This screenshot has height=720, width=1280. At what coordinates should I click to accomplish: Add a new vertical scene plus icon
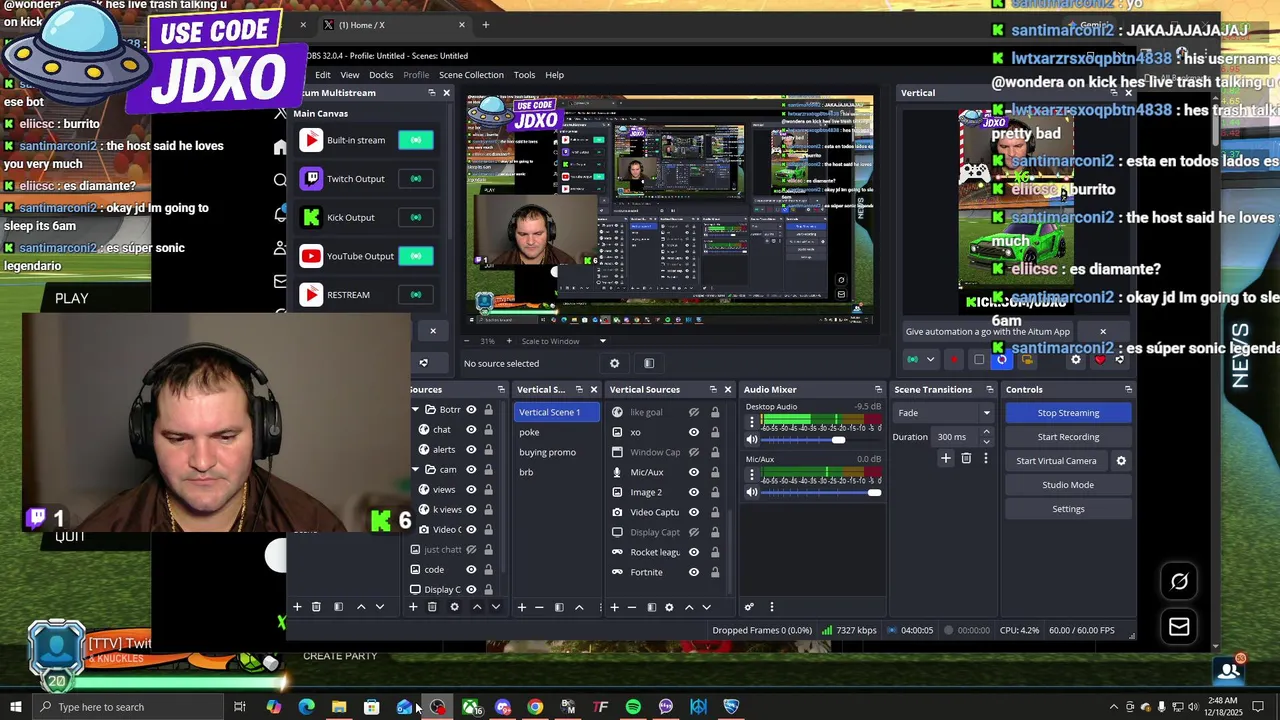pyautogui.click(x=521, y=607)
